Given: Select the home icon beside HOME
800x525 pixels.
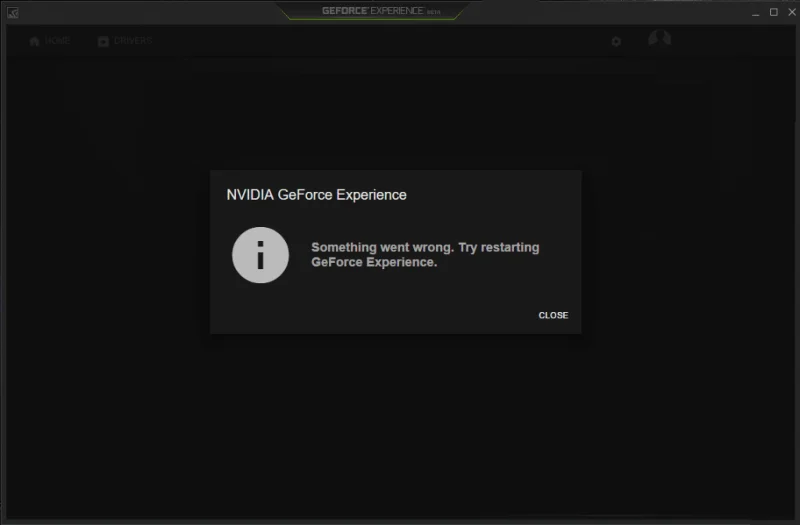Looking at the screenshot, I should [x=34, y=41].
